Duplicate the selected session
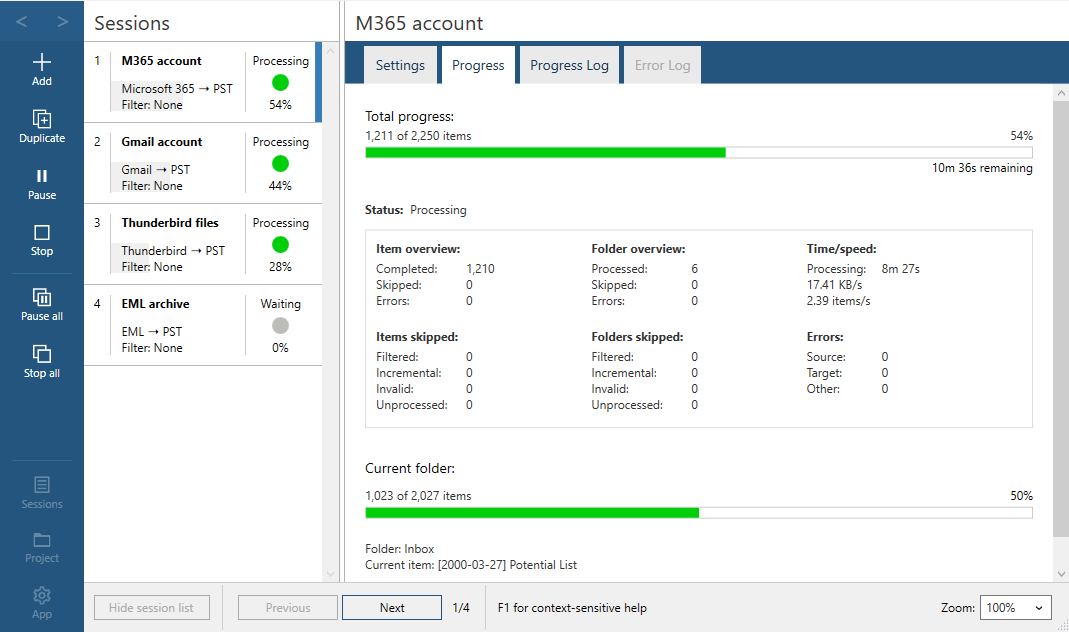This screenshot has width=1069, height=632. click(x=42, y=119)
